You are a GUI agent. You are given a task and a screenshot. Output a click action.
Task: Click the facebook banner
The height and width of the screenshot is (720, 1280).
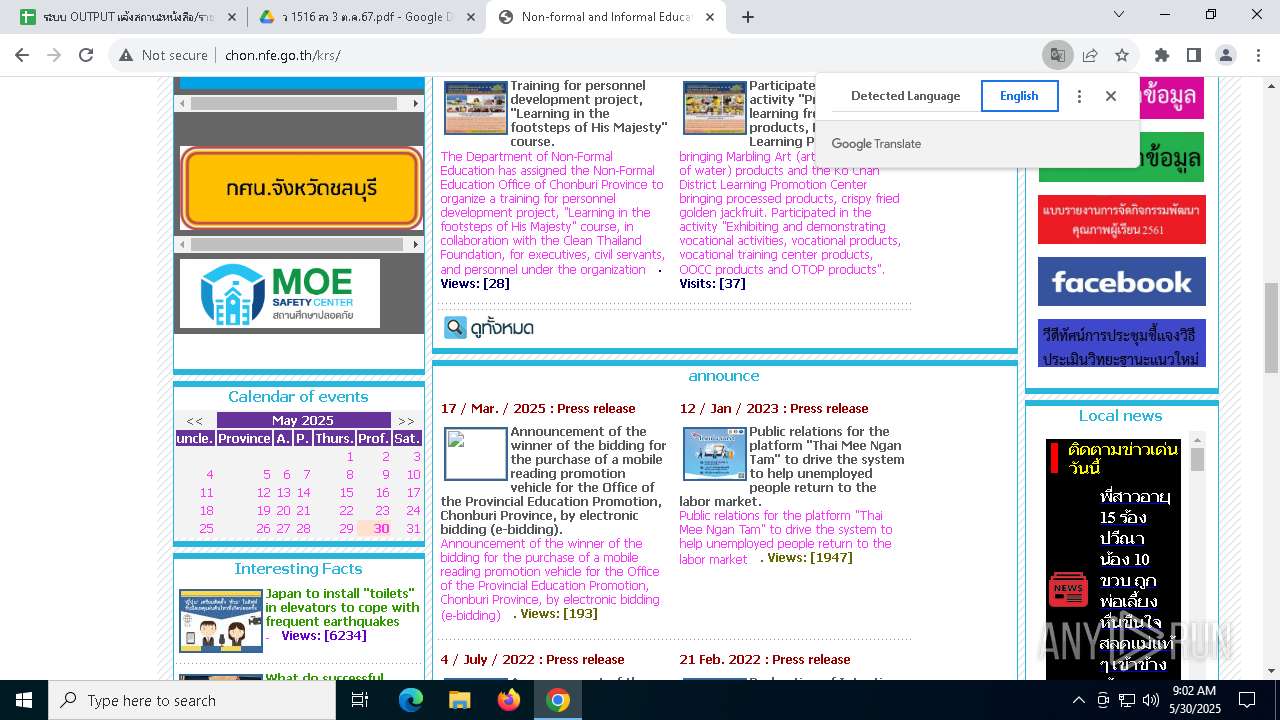(1121, 282)
